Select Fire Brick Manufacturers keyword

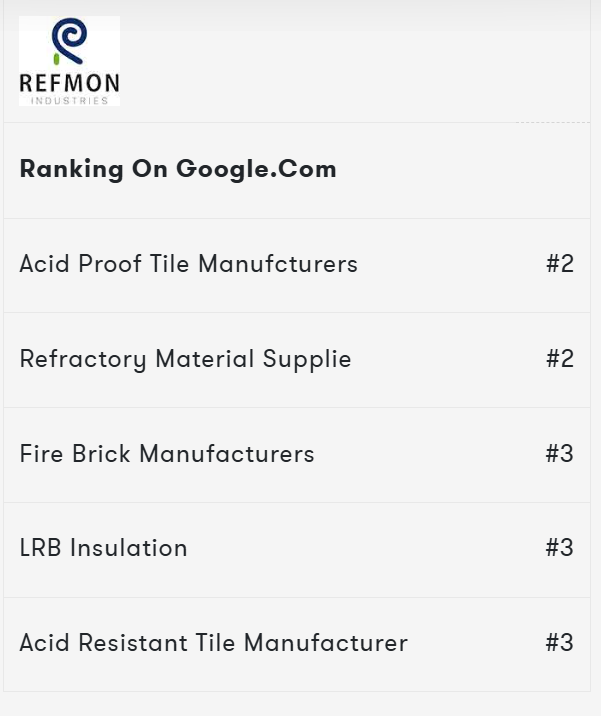click(x=167, y=454)
